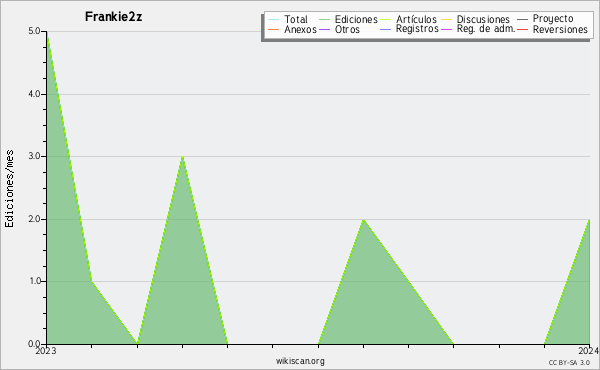The height and width of the screenshot is (370, 600).
Task: Click the 2.0 y-axis value
Action: coord(34,219)
